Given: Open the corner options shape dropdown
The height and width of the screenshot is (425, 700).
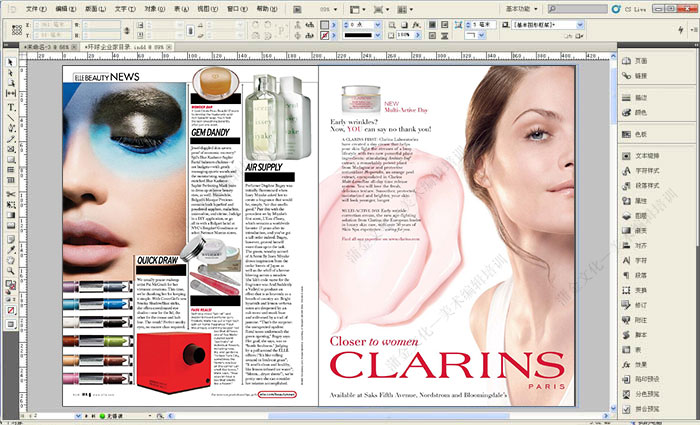Looking at the screenshot, I should pos(482,35).
